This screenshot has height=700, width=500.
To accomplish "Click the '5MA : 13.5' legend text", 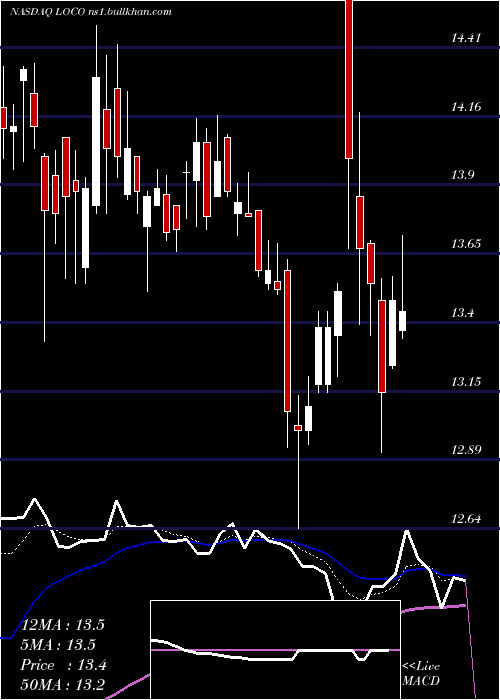I will 58,645.
